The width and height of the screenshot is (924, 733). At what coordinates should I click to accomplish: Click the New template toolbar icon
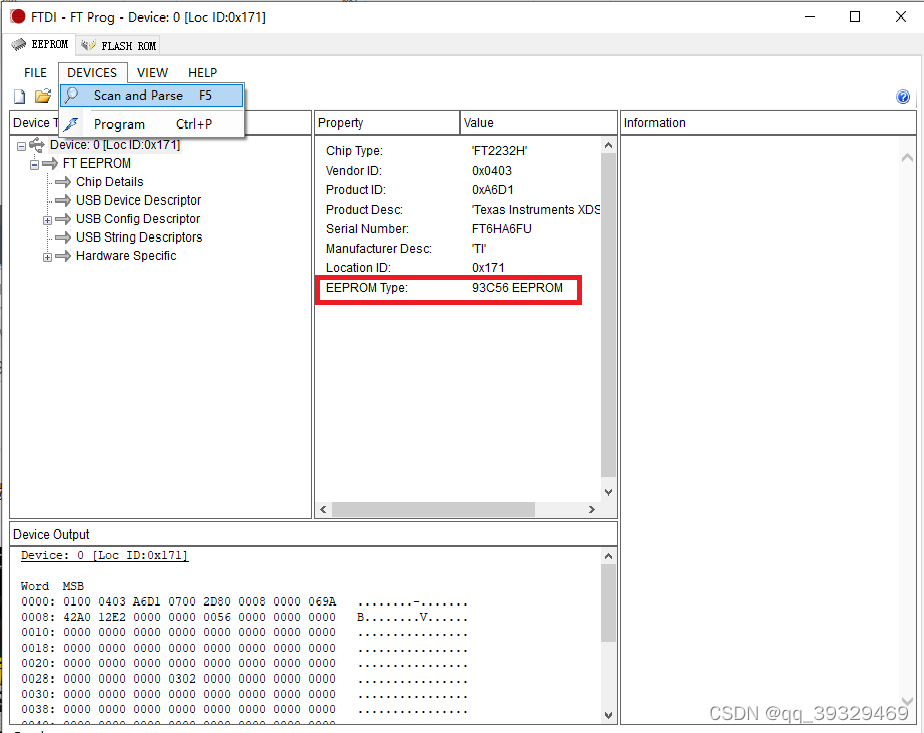[x=19, y=96]
